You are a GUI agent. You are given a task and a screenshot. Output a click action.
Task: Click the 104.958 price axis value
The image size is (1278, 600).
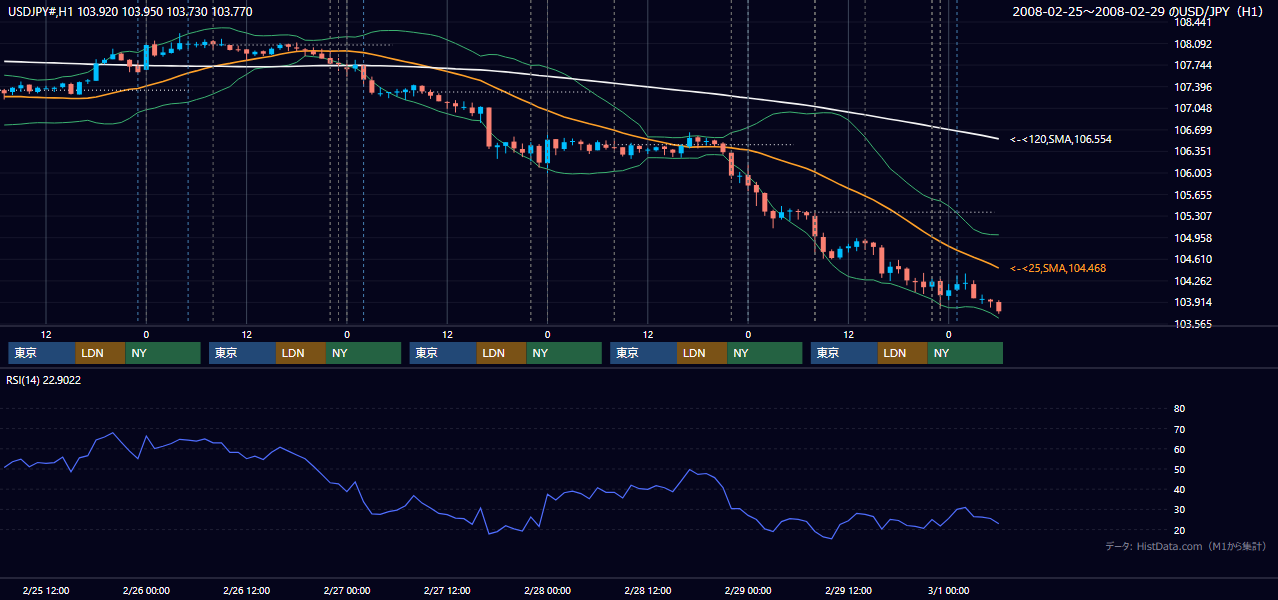pyautogui.click(x=1194, y=238)
